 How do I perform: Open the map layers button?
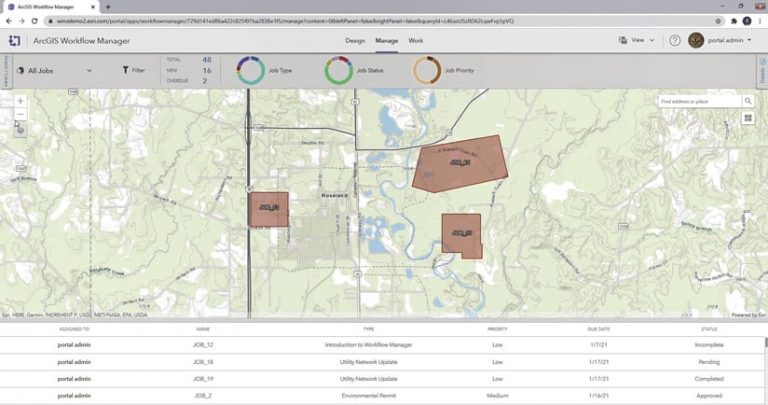coord(20,130)
